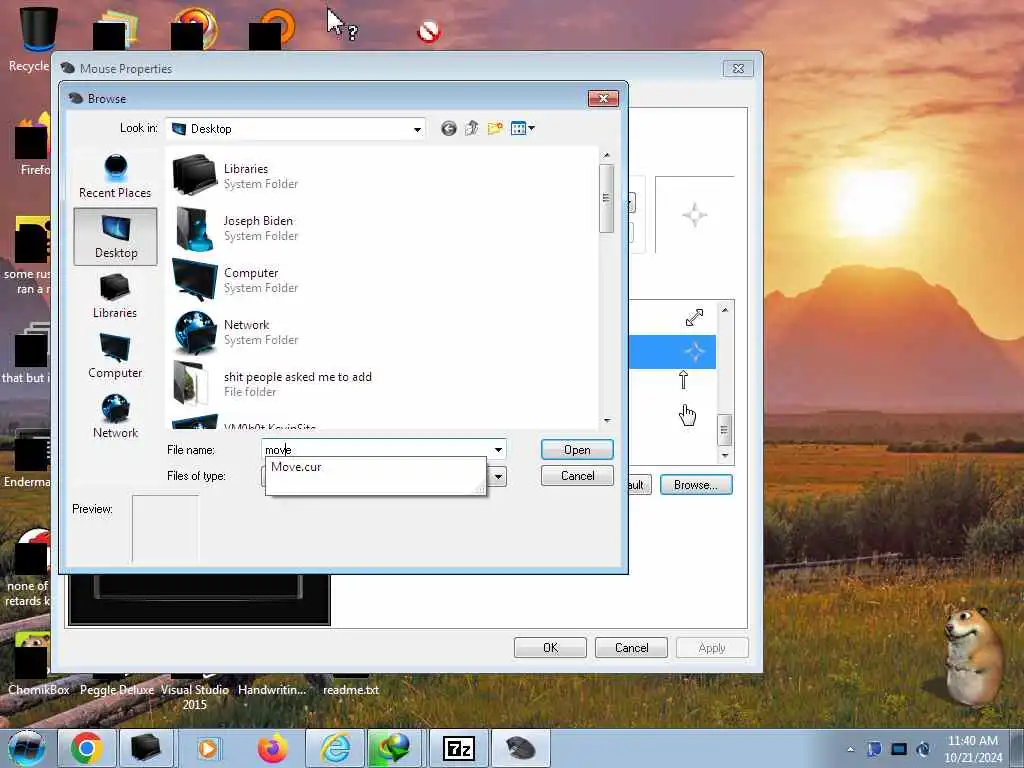1024x768 pixels.
Task: Click Cancel in the Browse dialog
Action: pos(577,475)
